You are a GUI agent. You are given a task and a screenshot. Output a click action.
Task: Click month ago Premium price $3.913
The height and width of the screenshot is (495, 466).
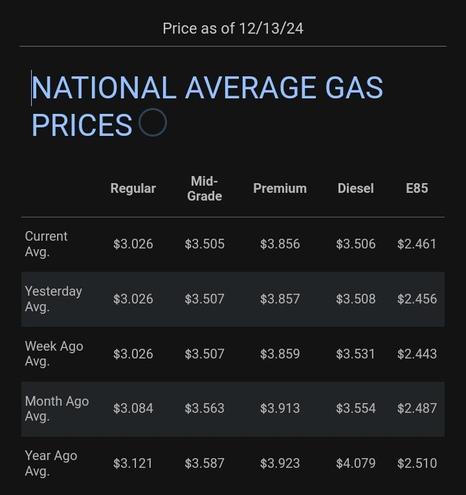280,408
